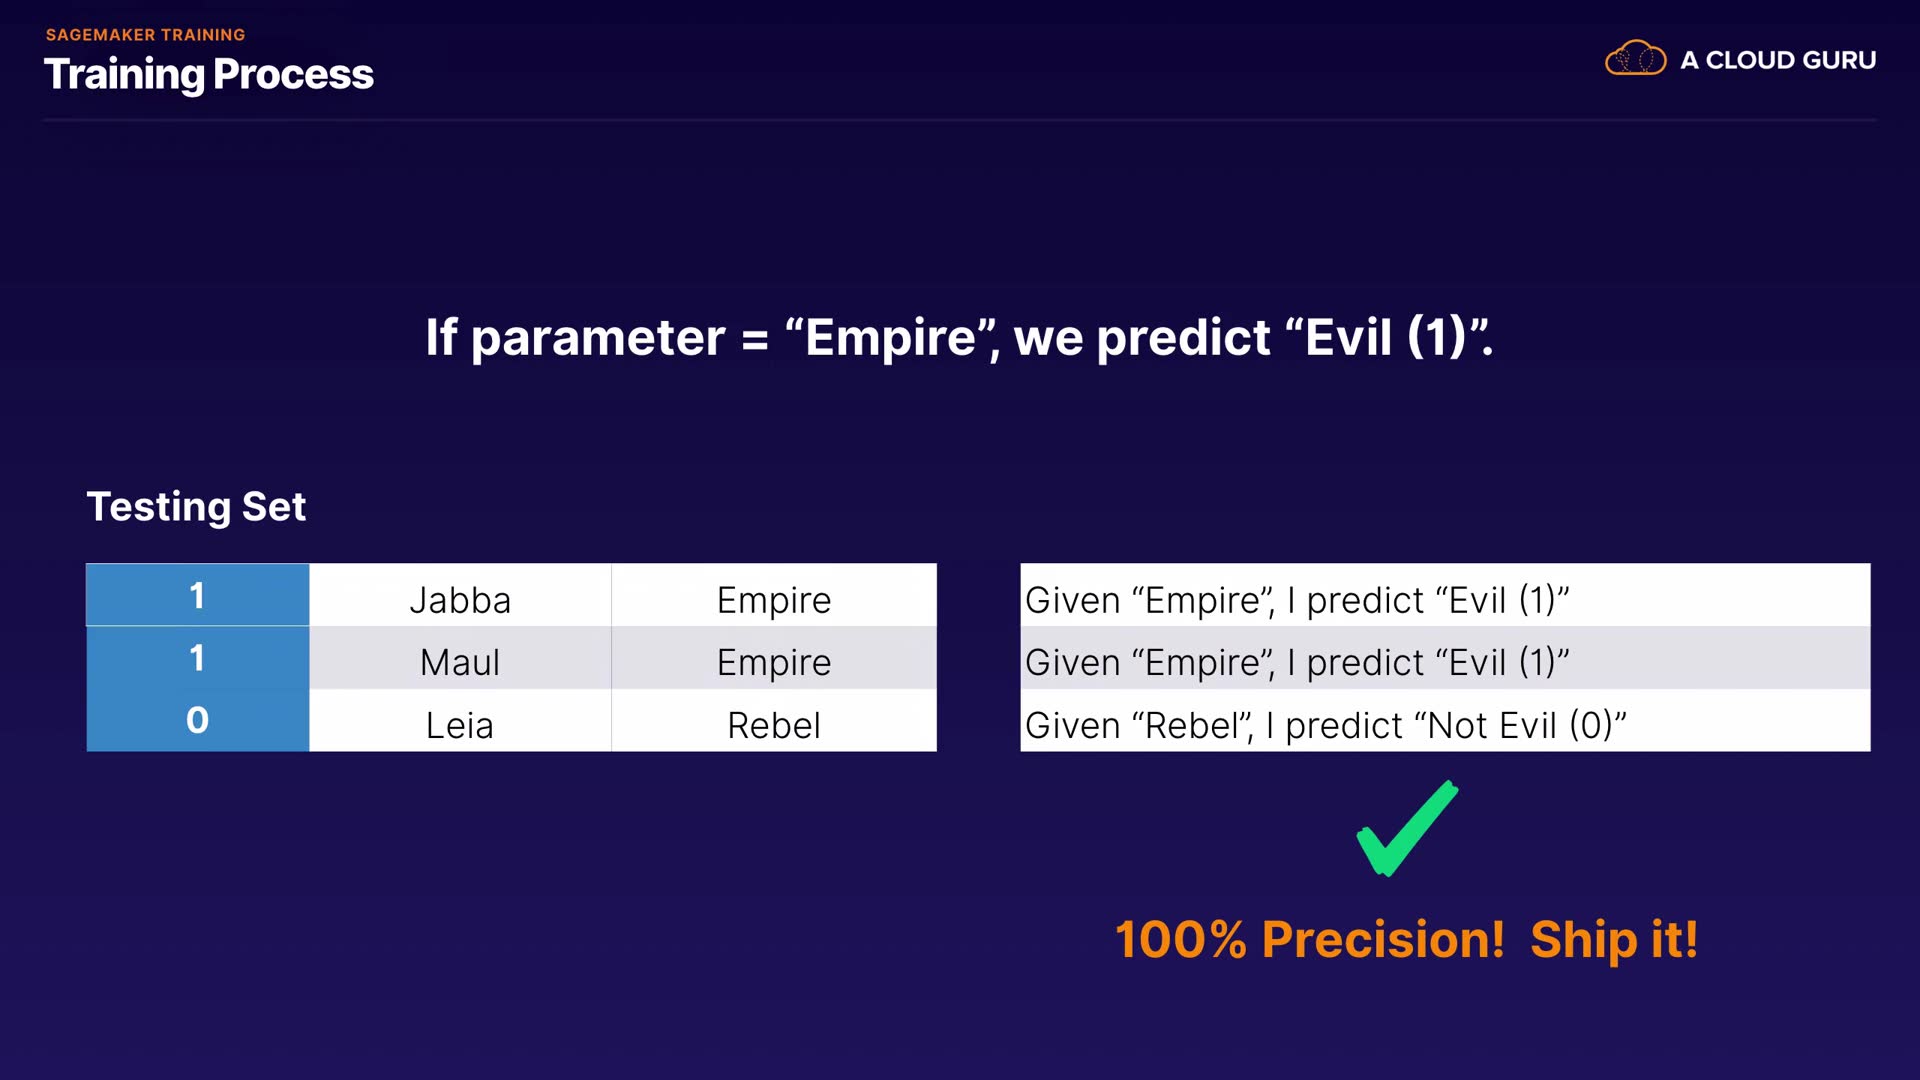This screenshot has height=1080, width=1920.
Task: Click the A Cloud Guru cloud logo icon
Action: (x=1635, y=59)
